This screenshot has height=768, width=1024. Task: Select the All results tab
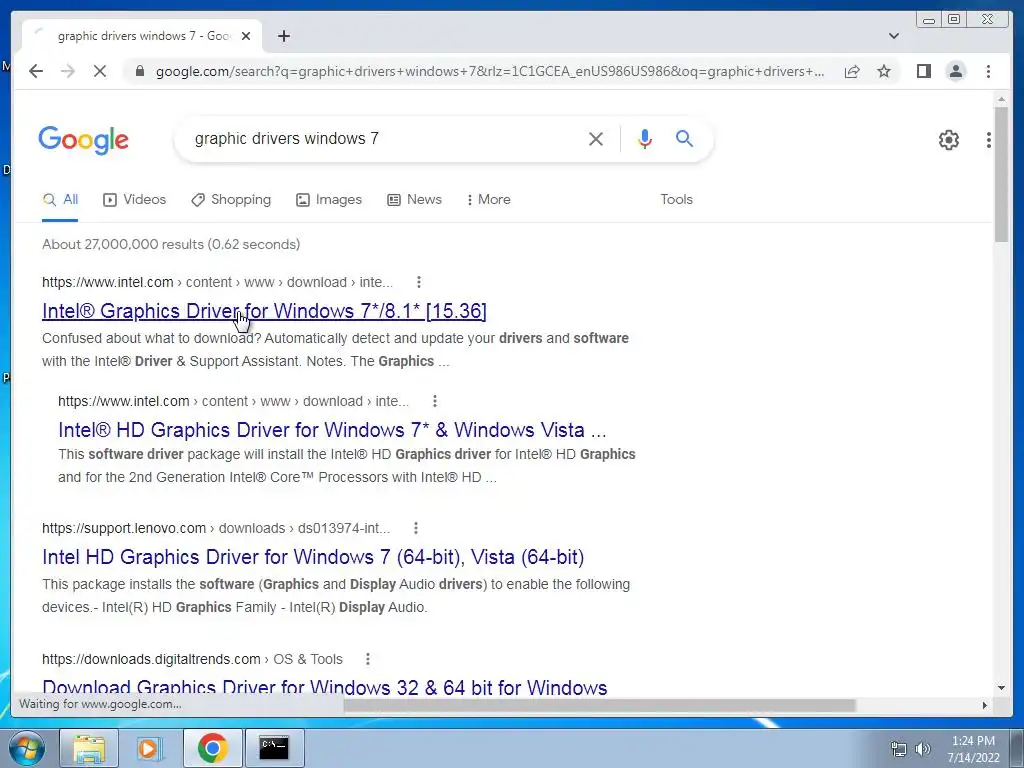(60, 200)
